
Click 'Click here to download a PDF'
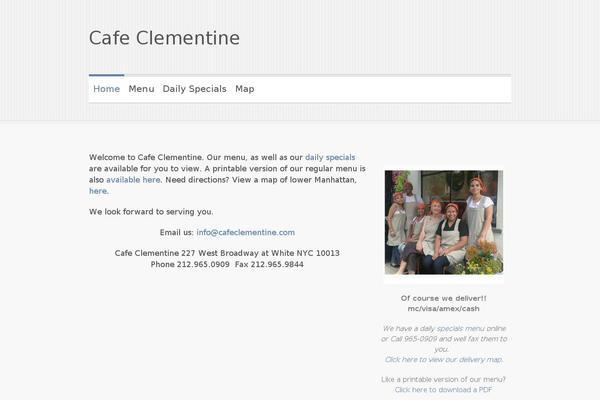coord(443,390)
